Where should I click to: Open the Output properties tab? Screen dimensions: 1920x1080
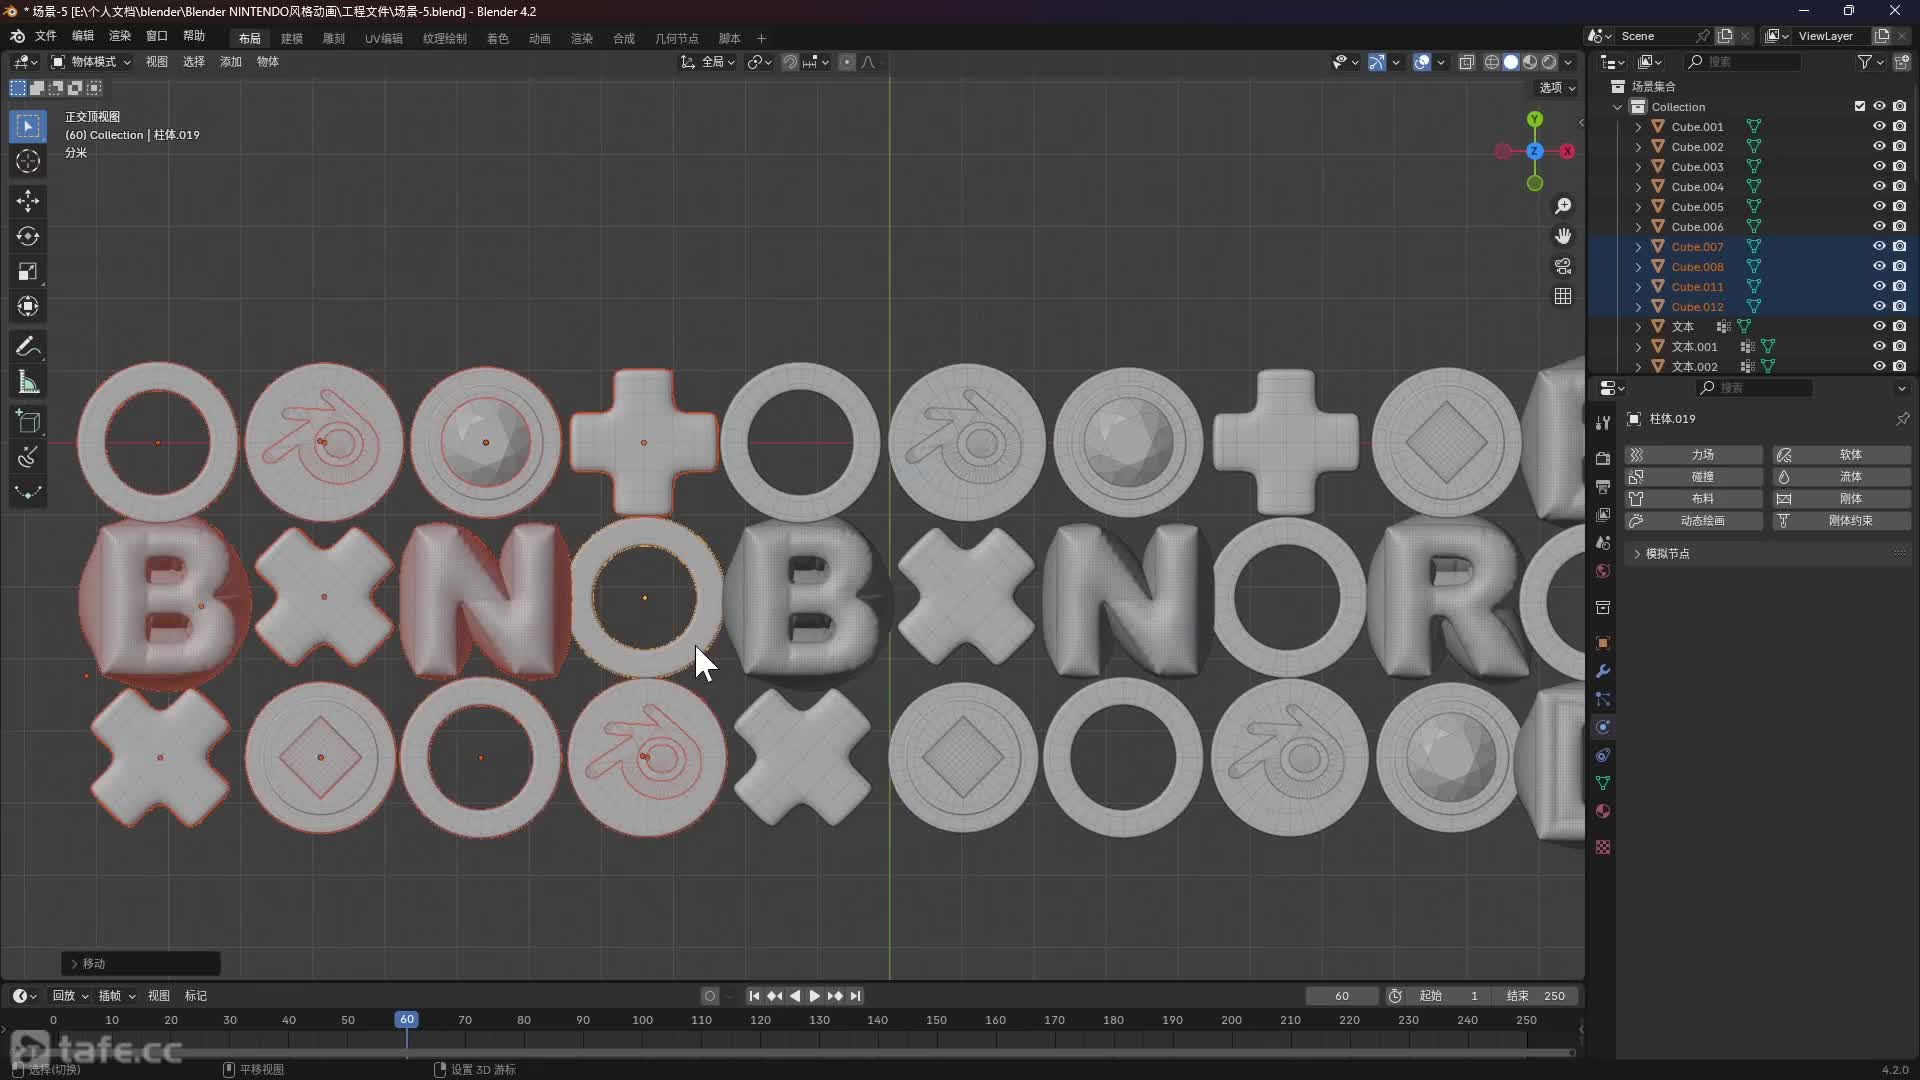coord(1603,486)
